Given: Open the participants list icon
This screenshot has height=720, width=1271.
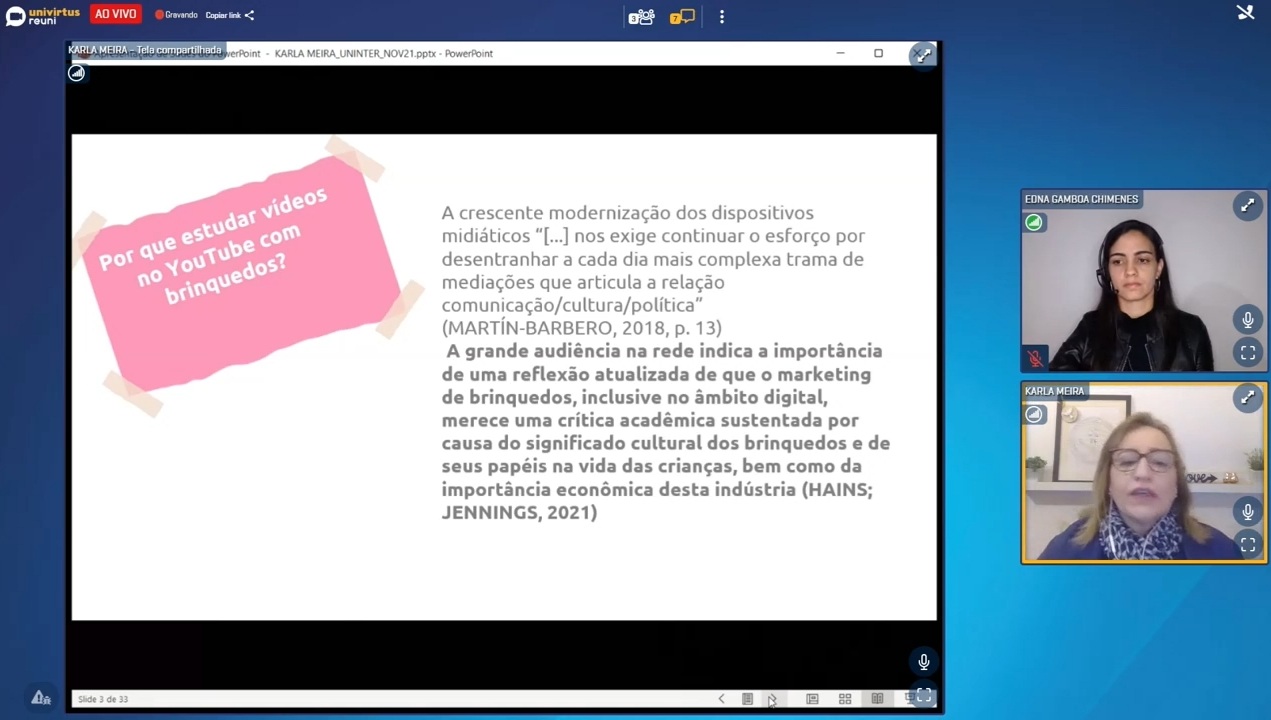Looking at the screenshot, I should [x=641, y=16].
